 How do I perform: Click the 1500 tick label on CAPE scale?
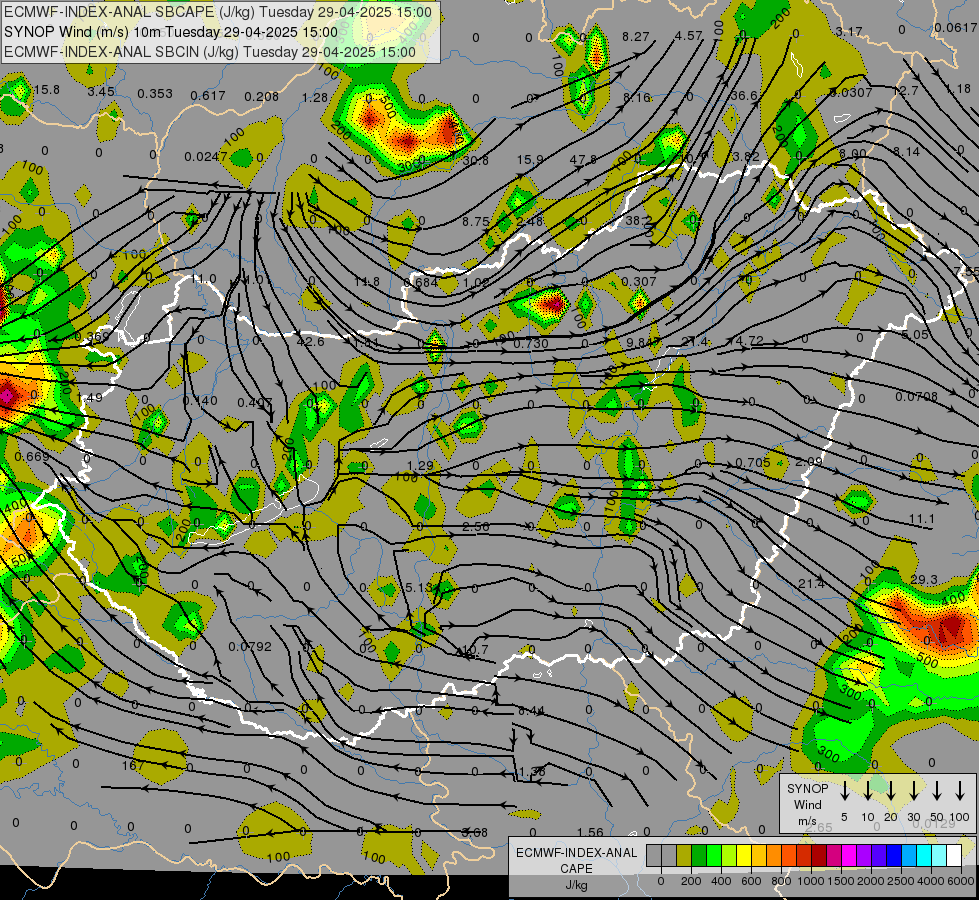[x=840, y=881]
